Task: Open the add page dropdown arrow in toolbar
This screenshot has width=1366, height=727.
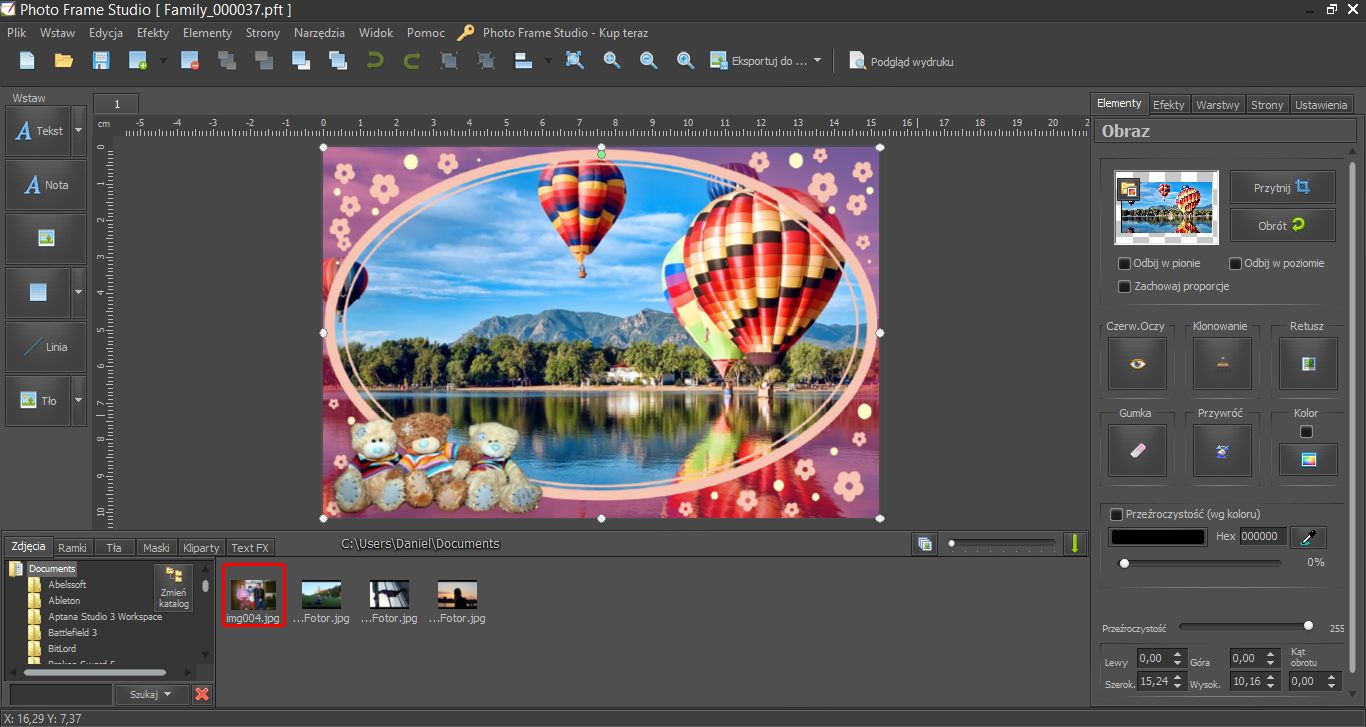Action: tap(162, 61)
